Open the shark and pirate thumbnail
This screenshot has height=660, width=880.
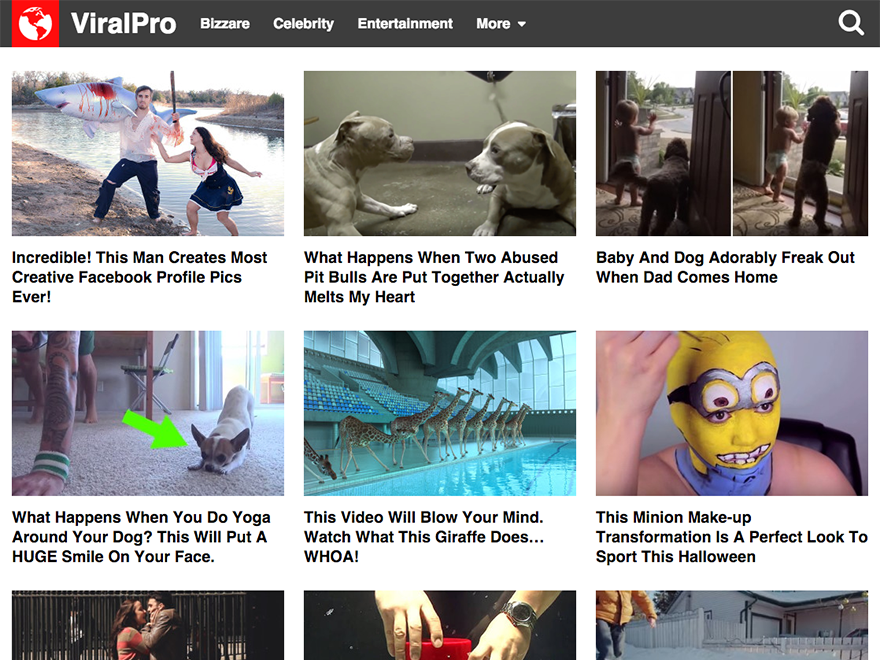(x=148, y=153)
